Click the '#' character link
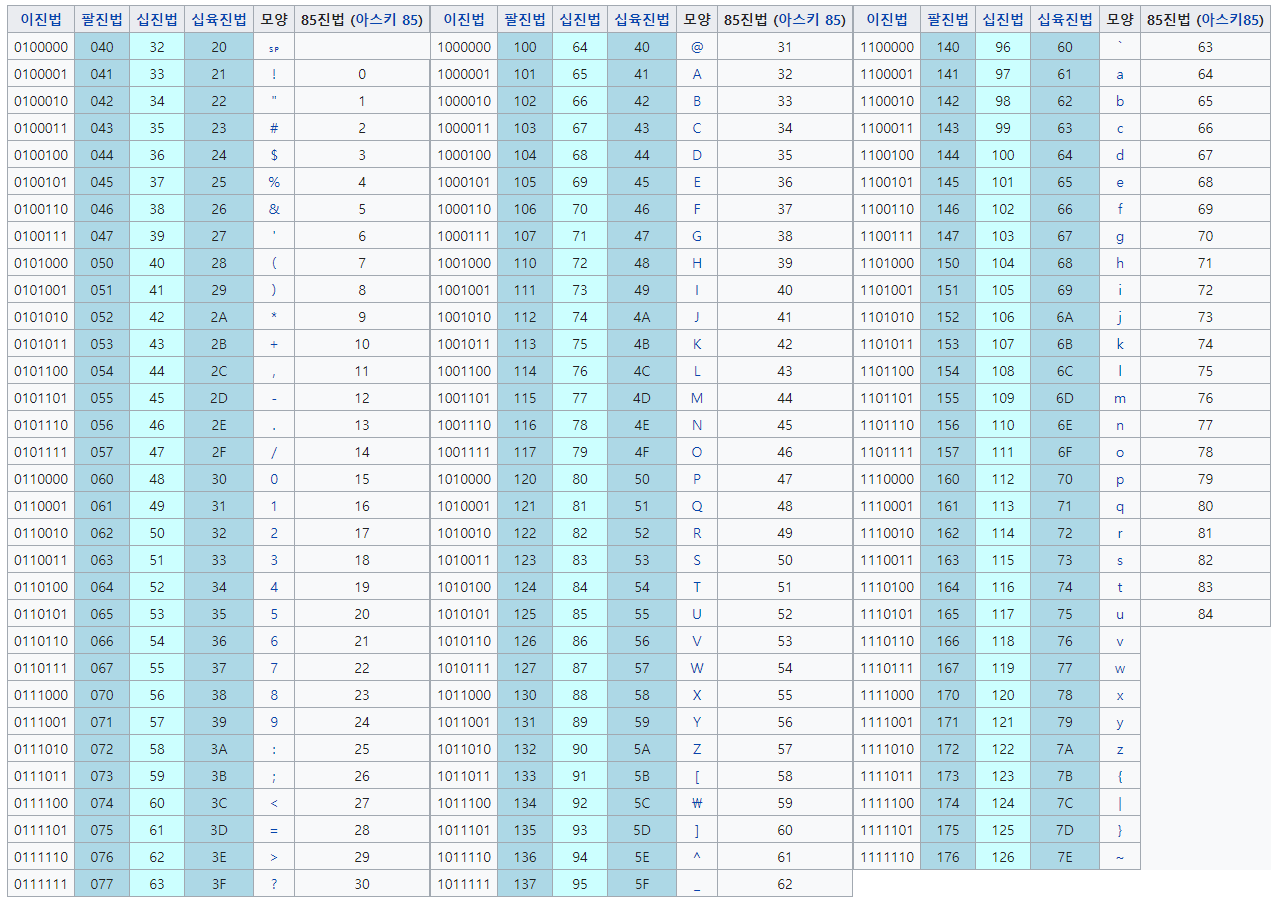Viewport: 1278px width, 905px height. click(x=274, y=128)
